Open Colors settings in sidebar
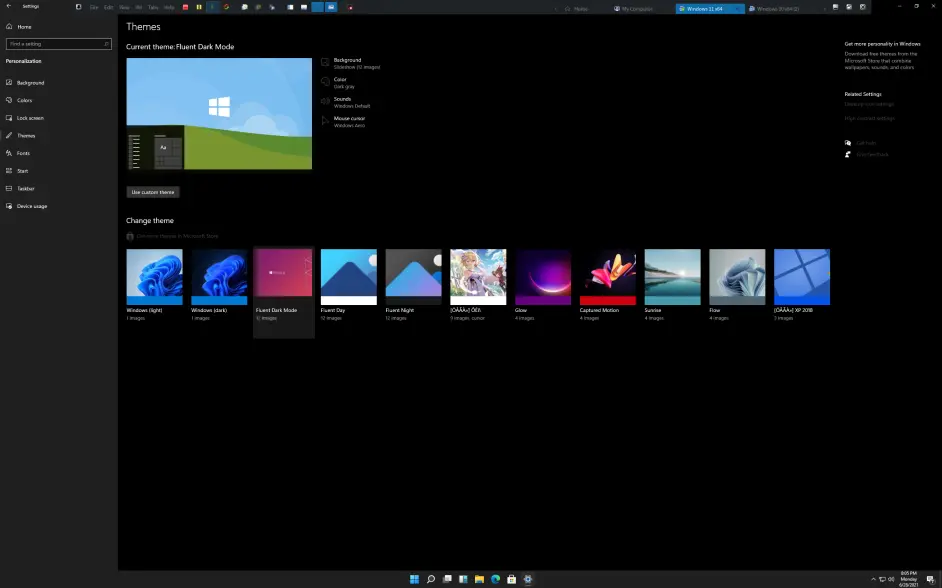This screenshot has height=588, width=942. tap(19, 100)
